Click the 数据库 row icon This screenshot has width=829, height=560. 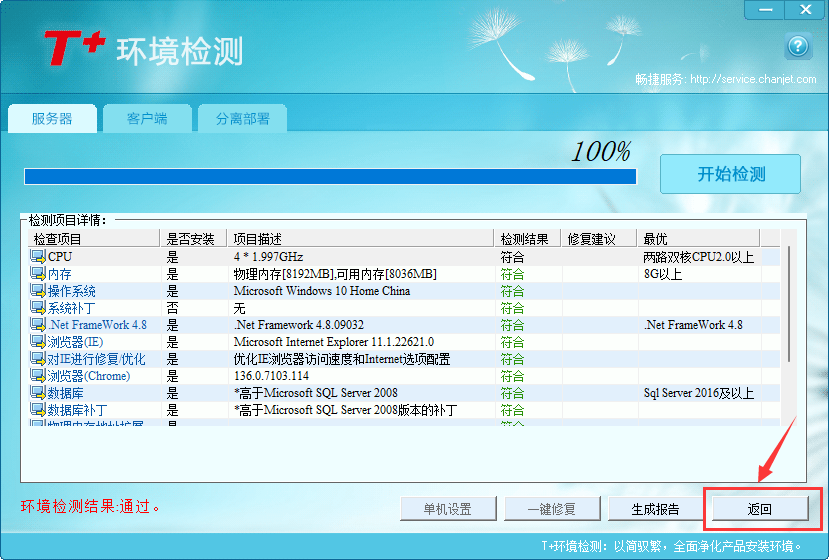[x=38, y=392]
